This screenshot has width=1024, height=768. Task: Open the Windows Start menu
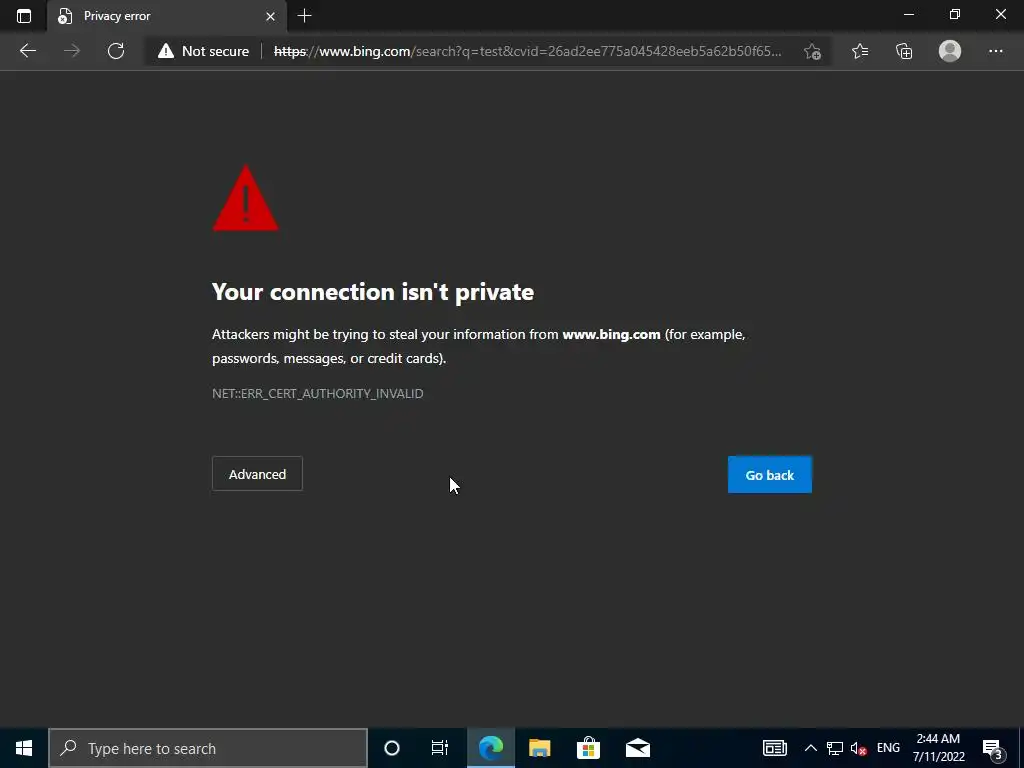click(x=24, y=748)
